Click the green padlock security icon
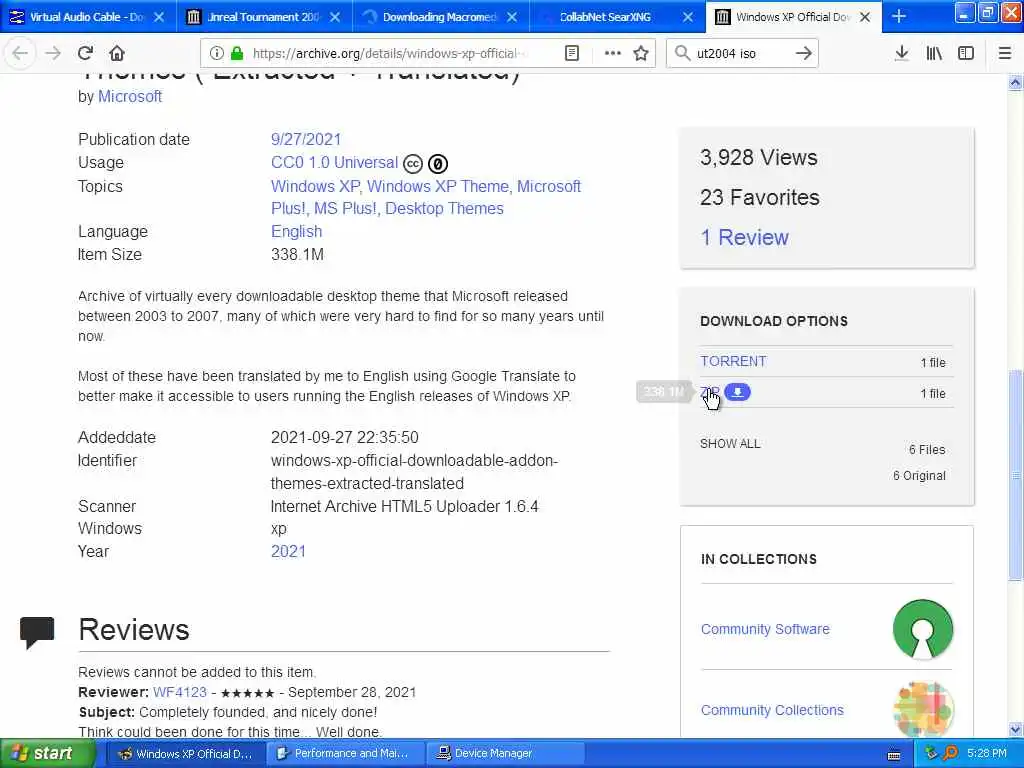This screenshot has width=1024, height=768. [237, 54]
